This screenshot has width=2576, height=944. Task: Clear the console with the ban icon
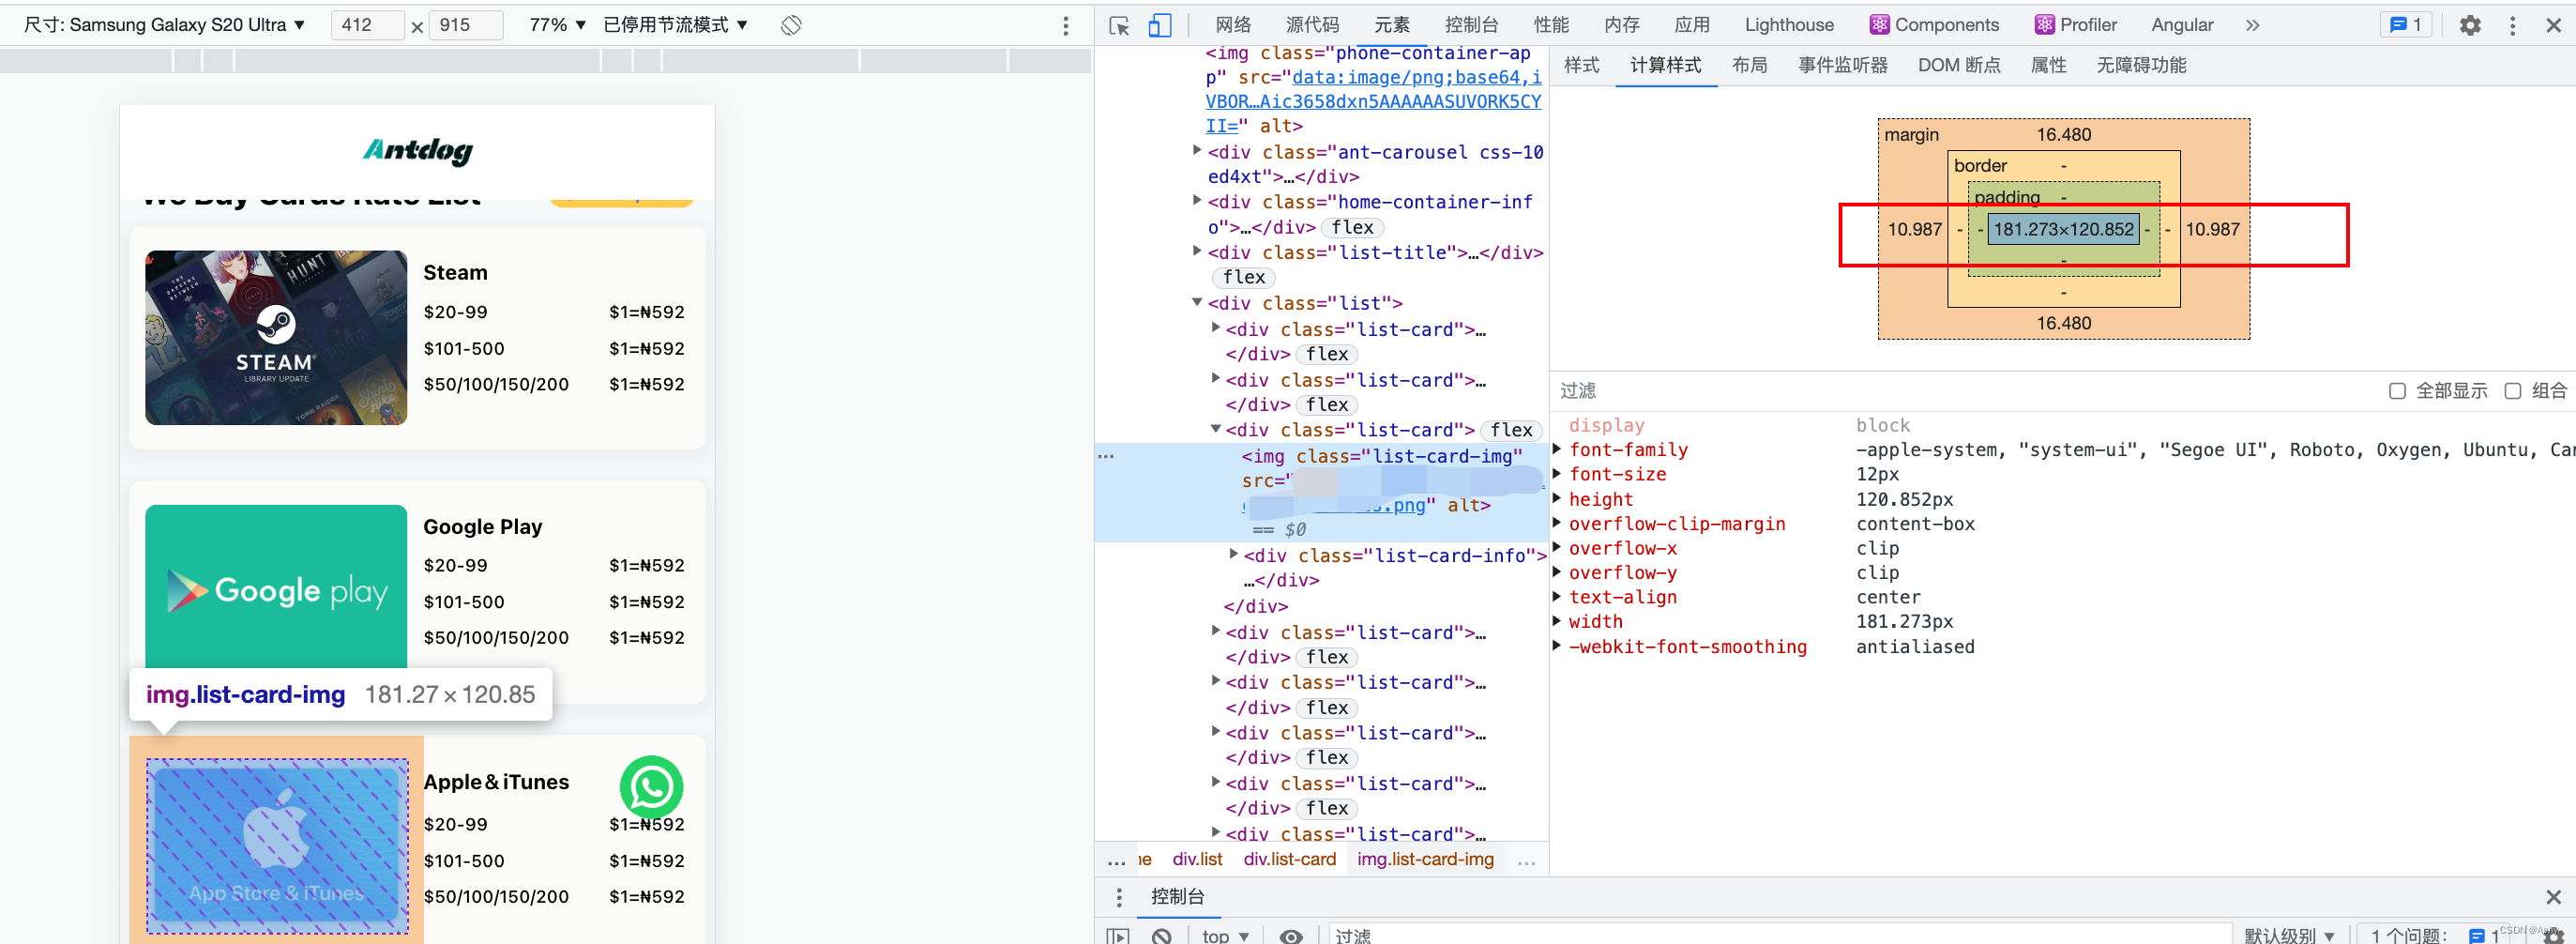pyautogui.click(x=1161, y=936)
